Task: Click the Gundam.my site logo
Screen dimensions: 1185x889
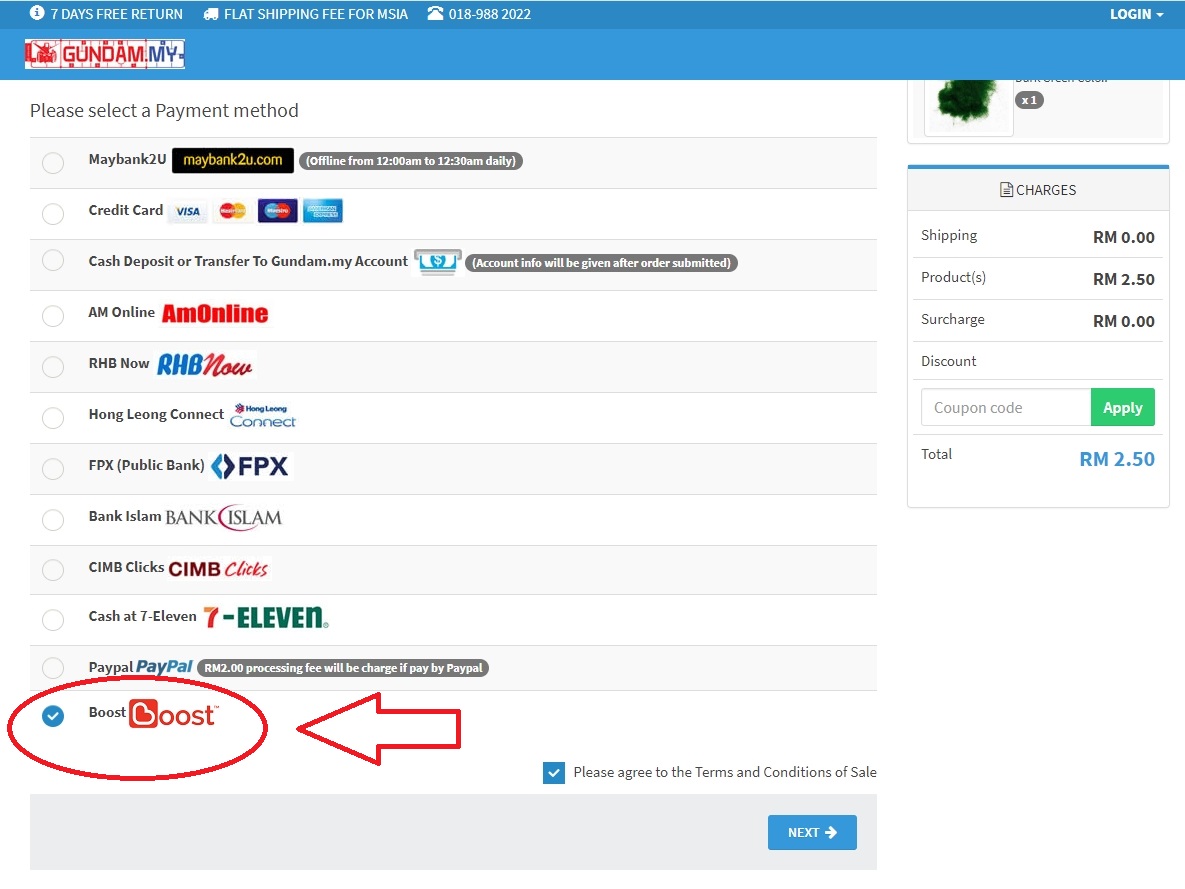Action: click(105, 54)
